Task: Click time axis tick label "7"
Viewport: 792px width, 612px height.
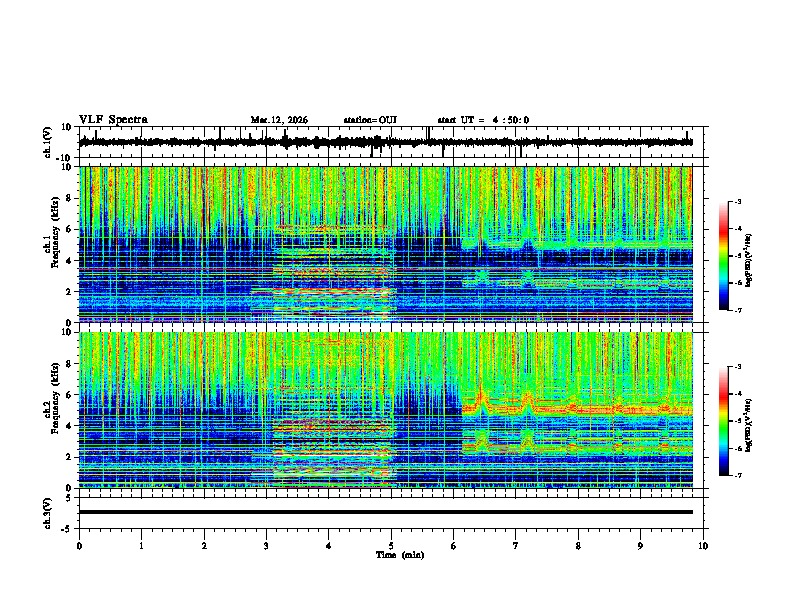Action: click(x=516, y=546)
